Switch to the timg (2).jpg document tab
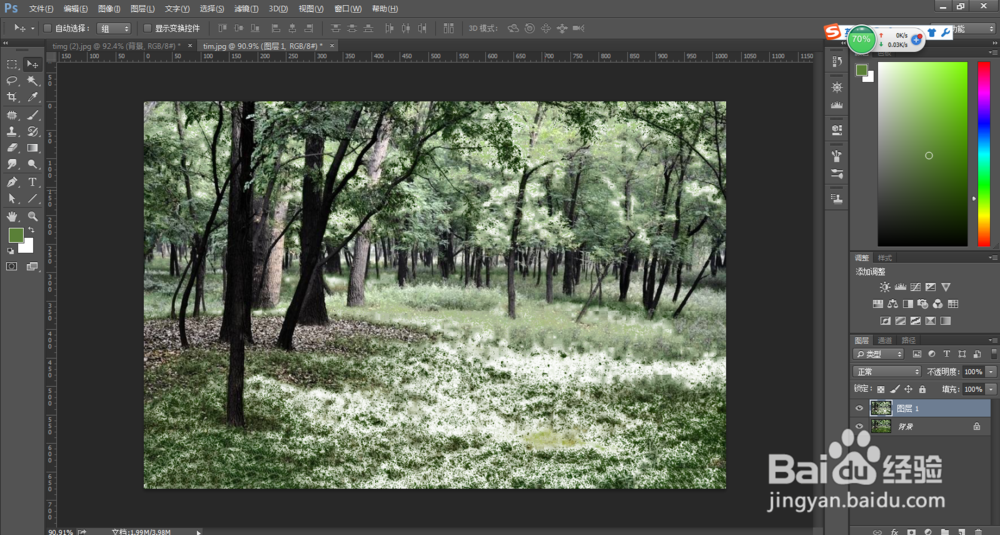This screenshot has width=1000, height=535. 117,46
